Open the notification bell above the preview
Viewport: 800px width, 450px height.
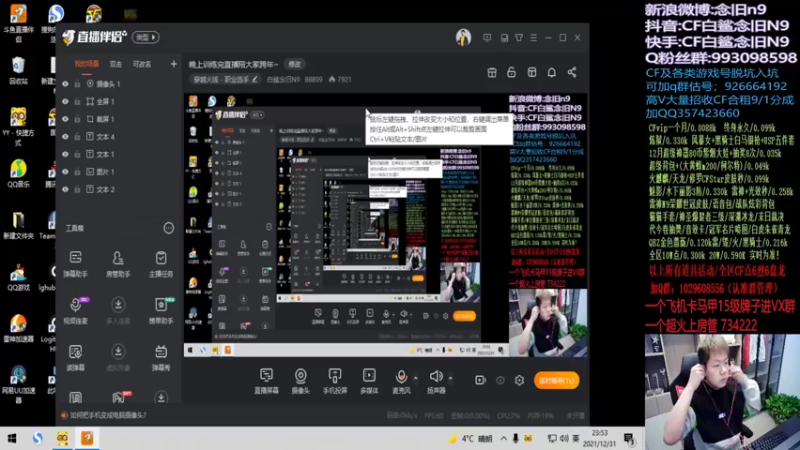[552, 72]
